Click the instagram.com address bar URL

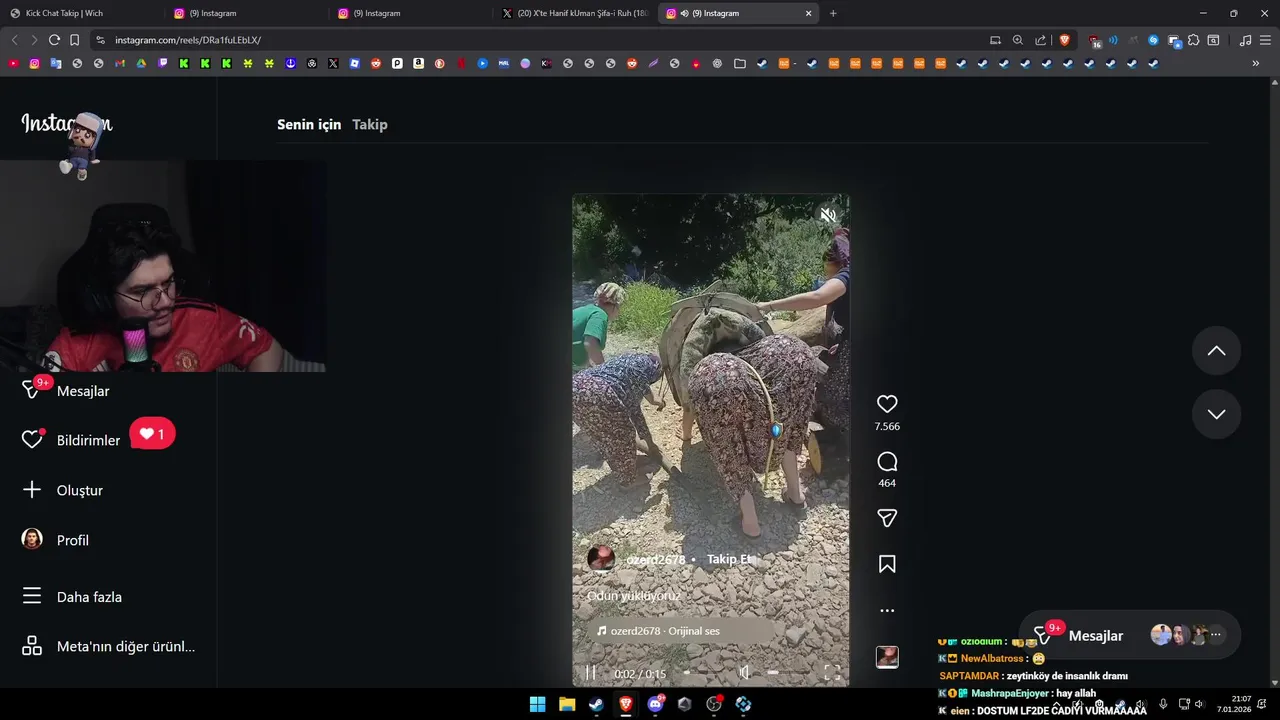tap(188, 40)
